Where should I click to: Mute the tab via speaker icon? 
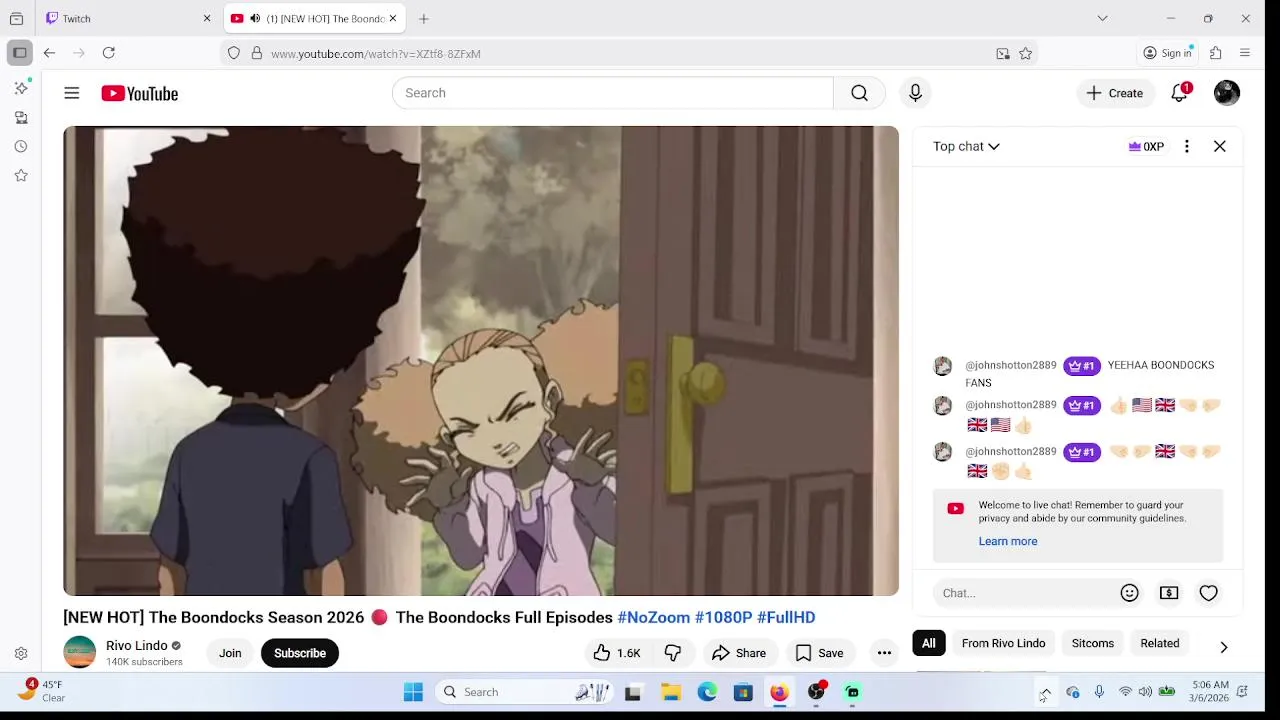click(256, 18)
